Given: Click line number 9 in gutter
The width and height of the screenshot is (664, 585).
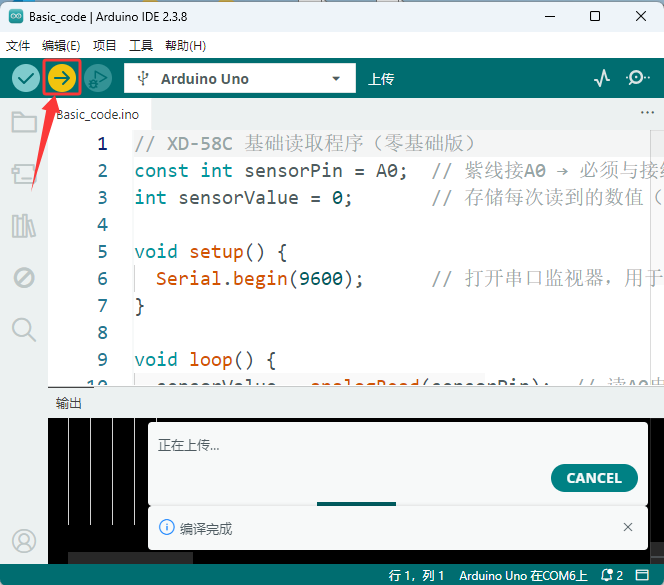Looking at the screenshot, I should pos(102,360).
